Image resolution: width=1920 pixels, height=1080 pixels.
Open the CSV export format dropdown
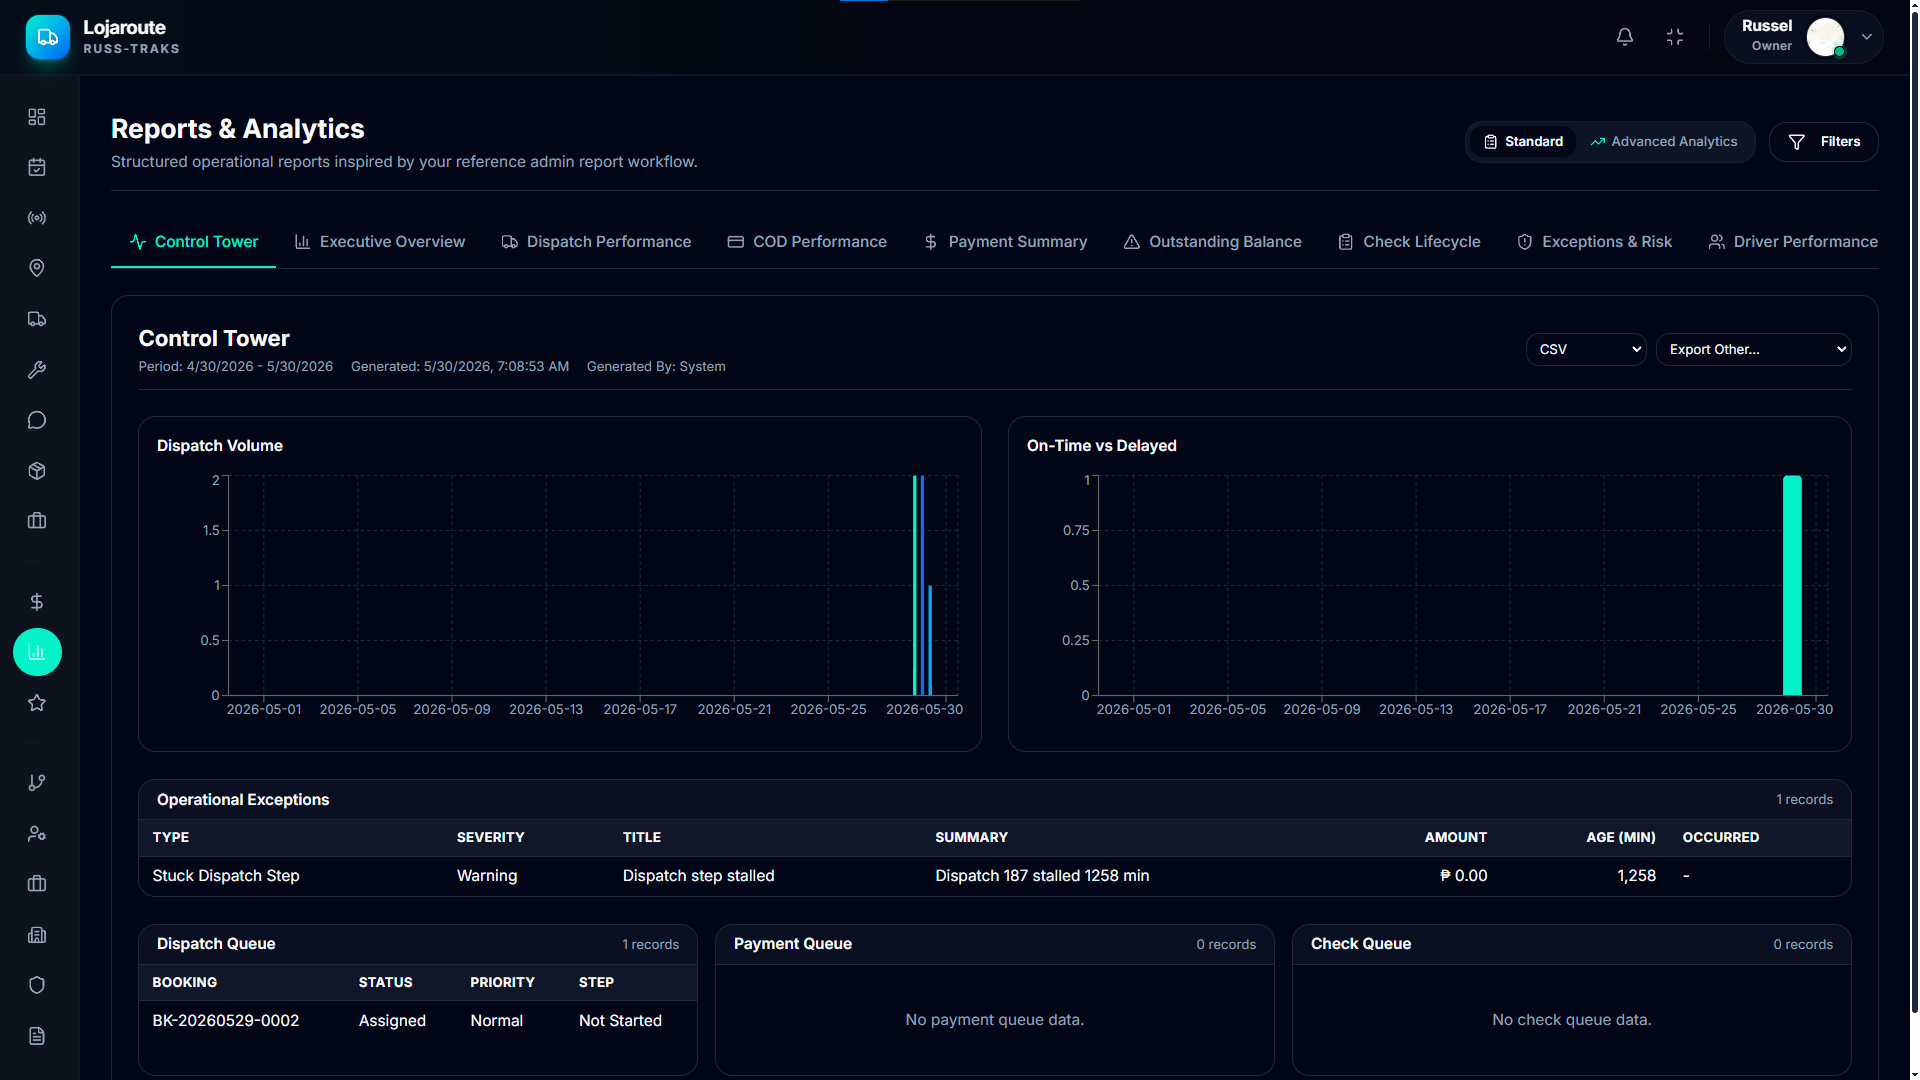[1586, 350]
